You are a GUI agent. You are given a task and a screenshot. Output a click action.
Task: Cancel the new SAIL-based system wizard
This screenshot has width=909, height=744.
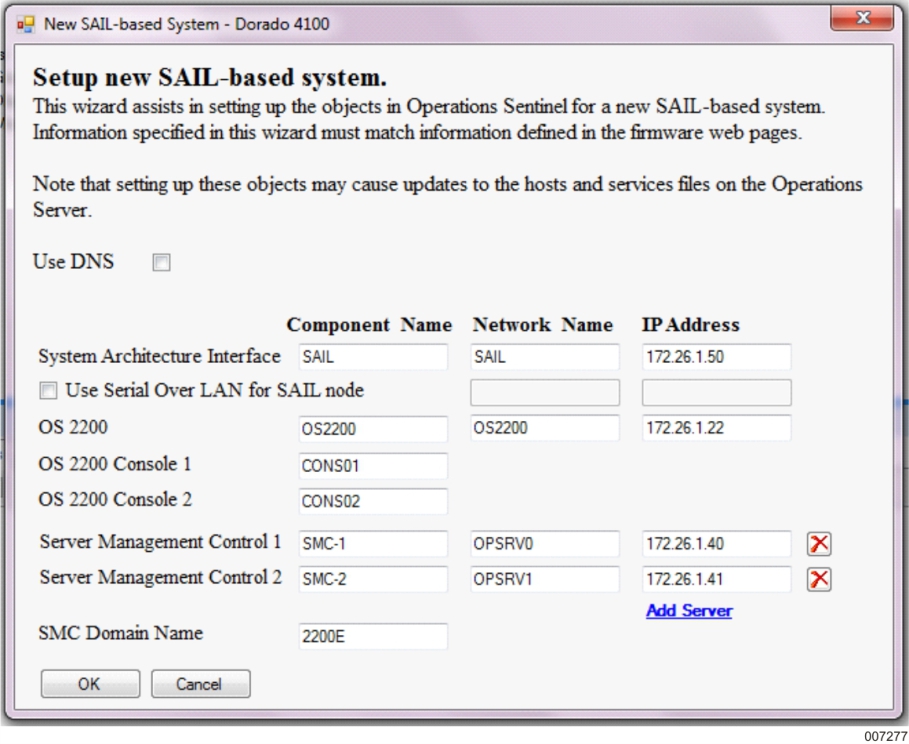(201, 684)
